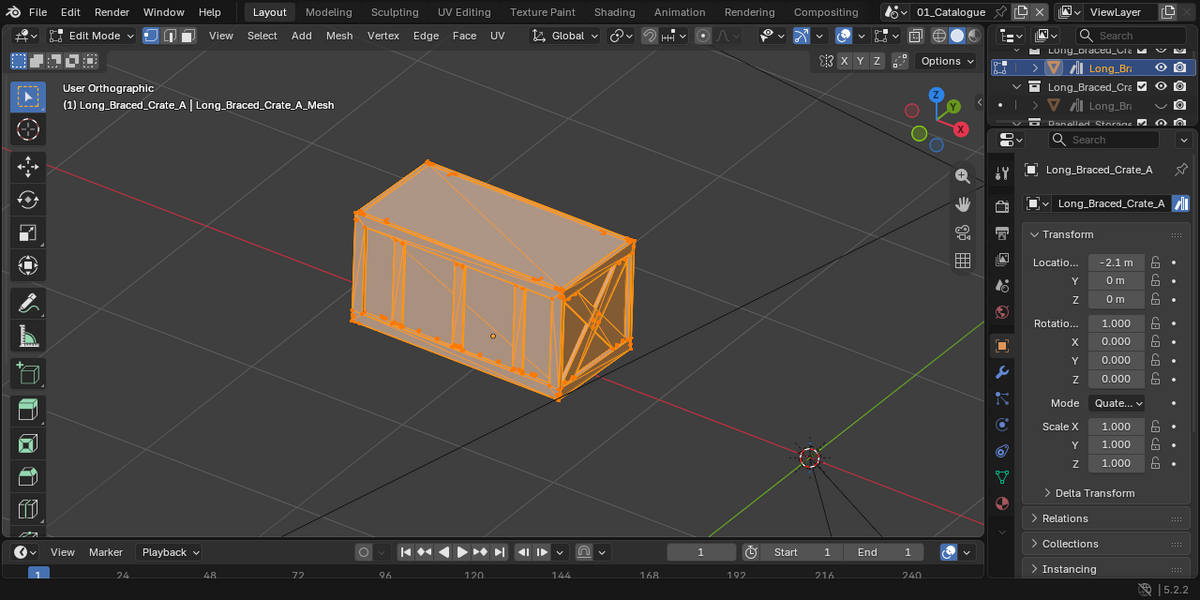Toggle X-ray display mode
This screenshot has height=600, width=1200.
(x=915, y=35)
